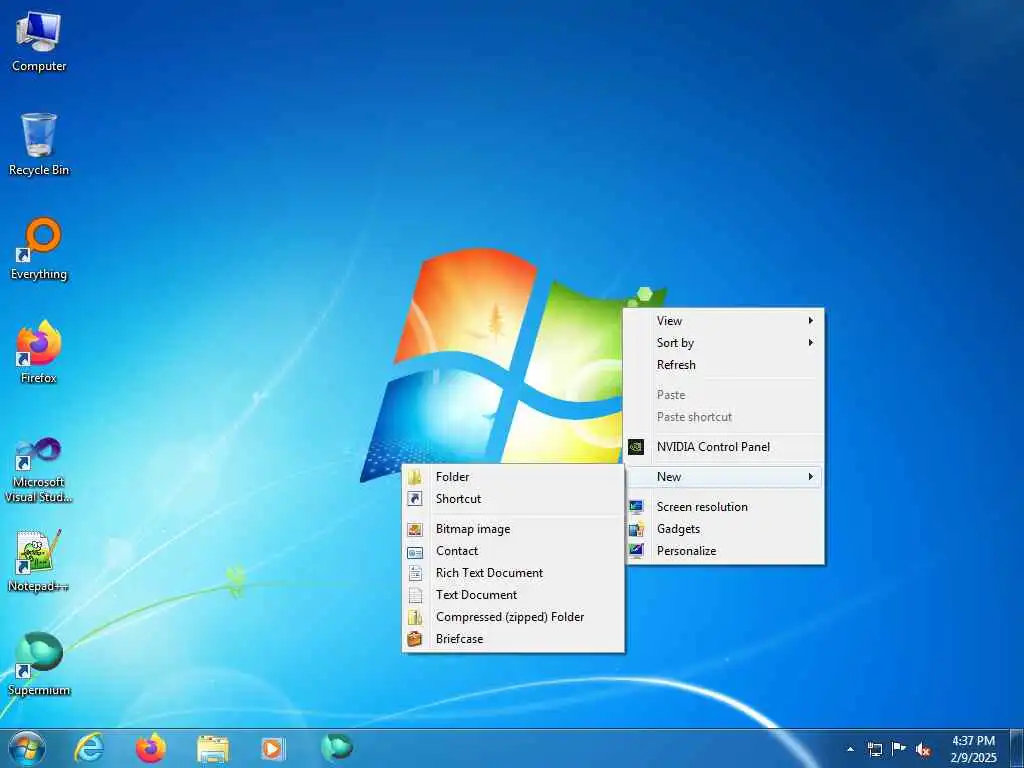Click the Gadgets menu icon
The height and width of the screenshot is (768, 1024).
[x=635, y=529]
